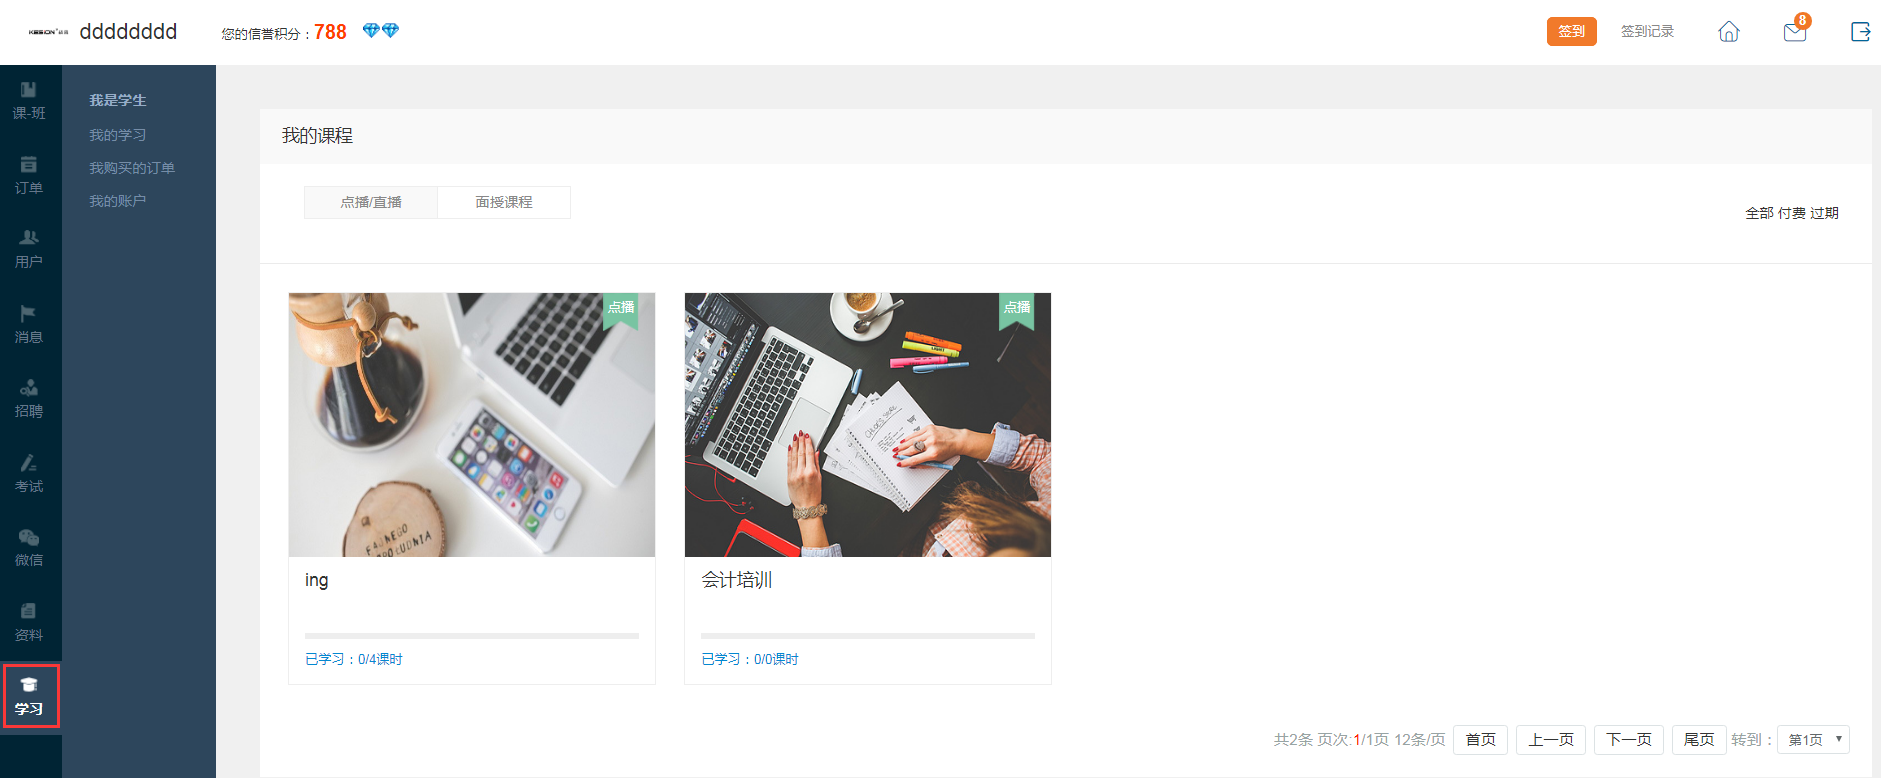The width and height of the screenshot is (1881, 778).
Task: Expand the 第1页 page jump dropdown
Action: tap(1813, 740)
